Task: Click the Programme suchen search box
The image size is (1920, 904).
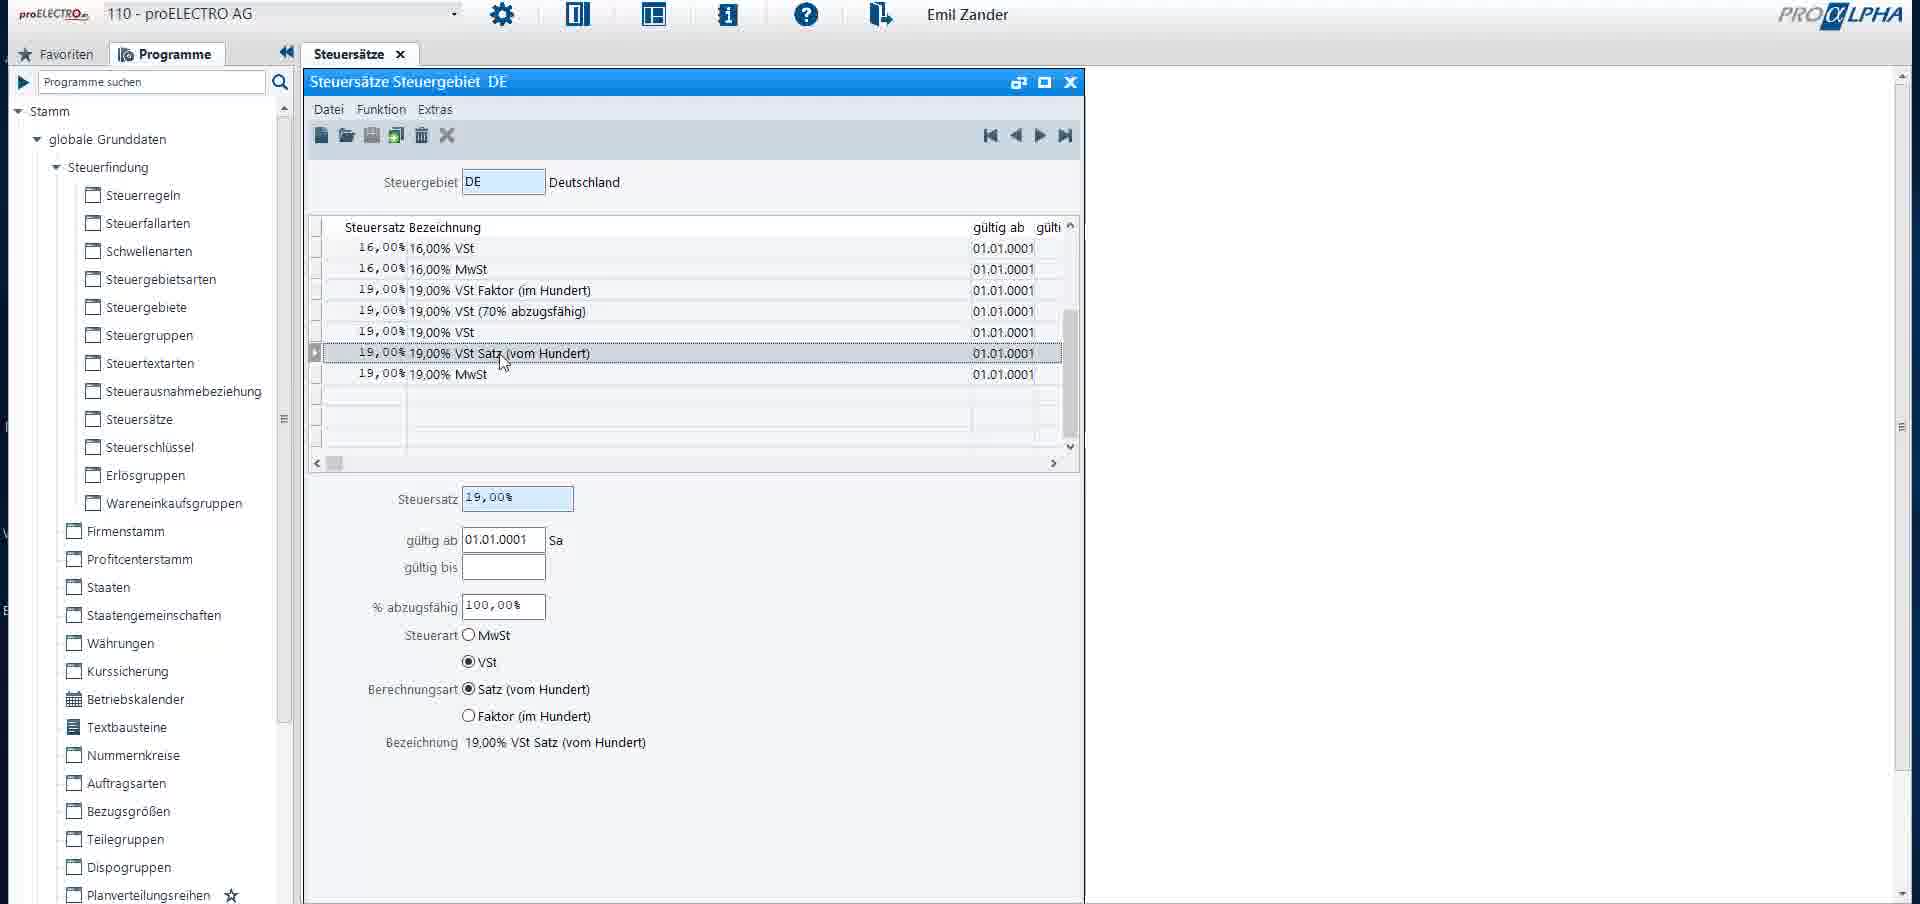Action: click(x=152, y=82)
